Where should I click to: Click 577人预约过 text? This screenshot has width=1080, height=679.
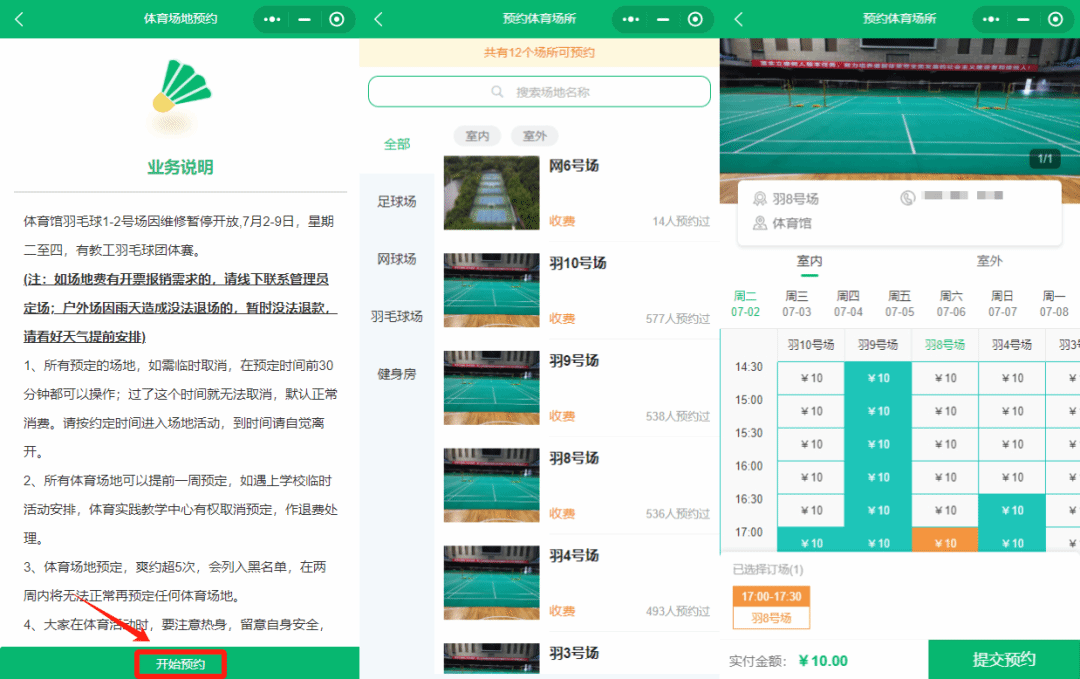click(678, 319)
